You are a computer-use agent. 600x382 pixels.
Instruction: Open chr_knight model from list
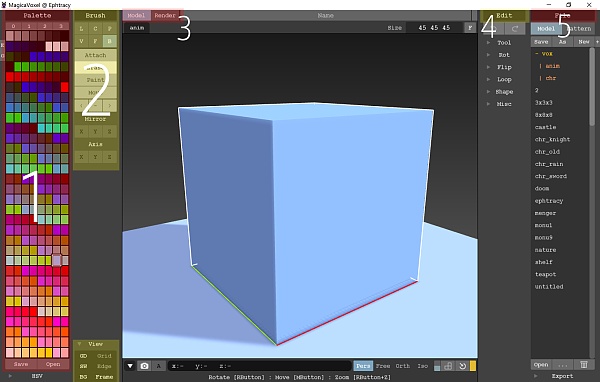(552, 139)
